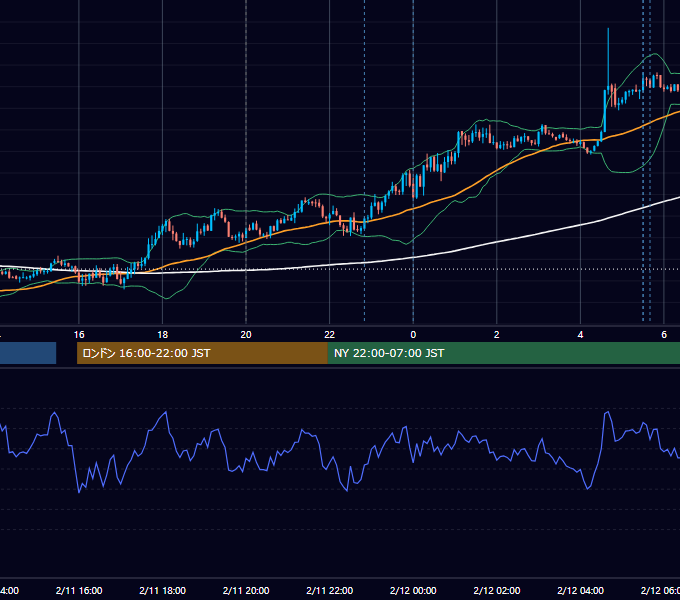Click the 18 hour label on price chart axis
680x600 pixels.
(x=163, y=335)
